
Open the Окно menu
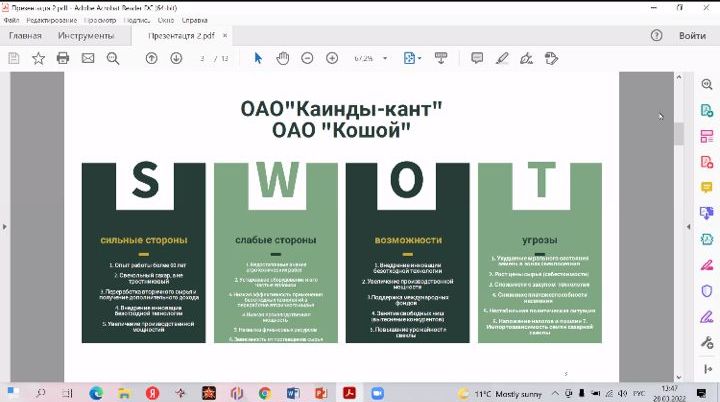[166, 20]
